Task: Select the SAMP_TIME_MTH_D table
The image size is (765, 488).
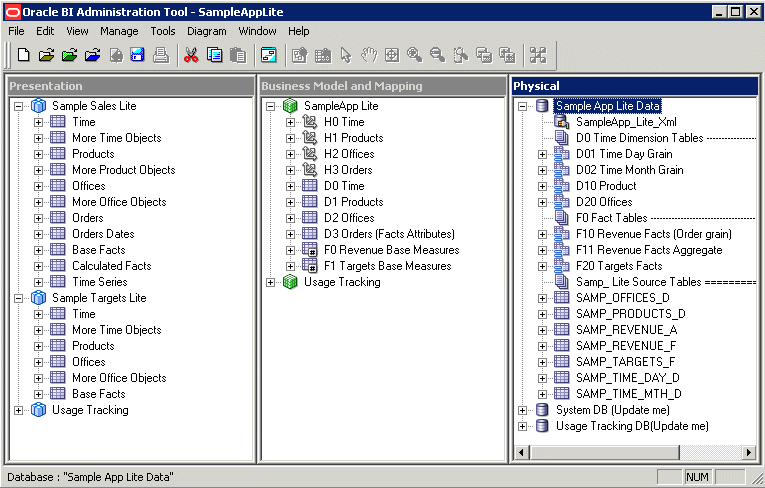Action: point(628,394)
